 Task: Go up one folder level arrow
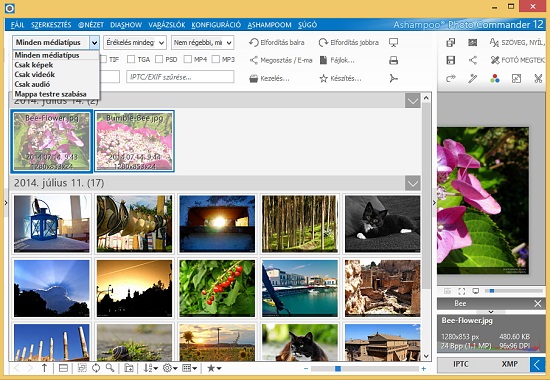pyautogui.click(x=45, y=368)
